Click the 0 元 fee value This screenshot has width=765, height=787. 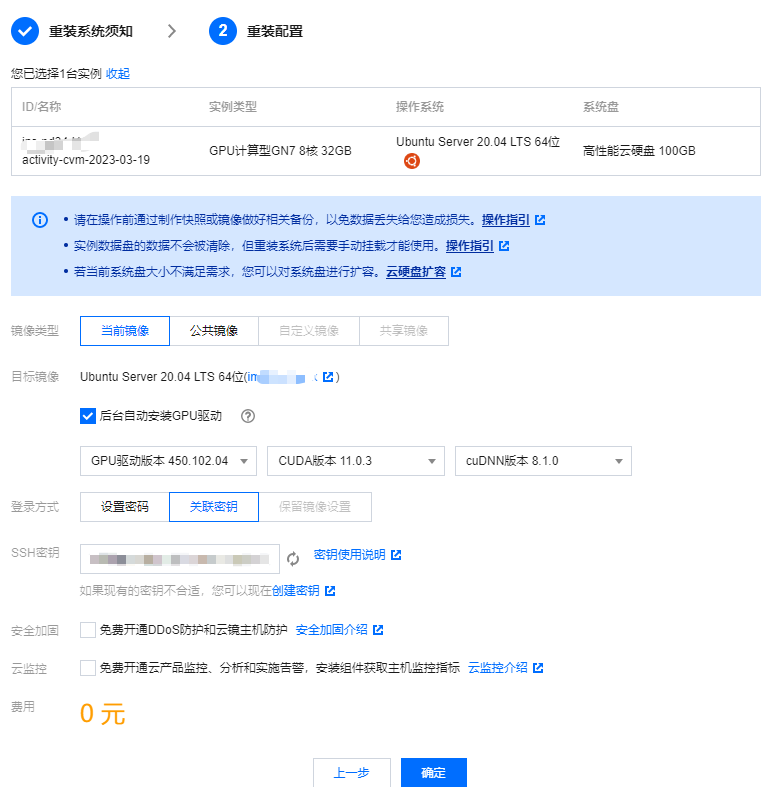pyautogui.click(x=102, y=714)
